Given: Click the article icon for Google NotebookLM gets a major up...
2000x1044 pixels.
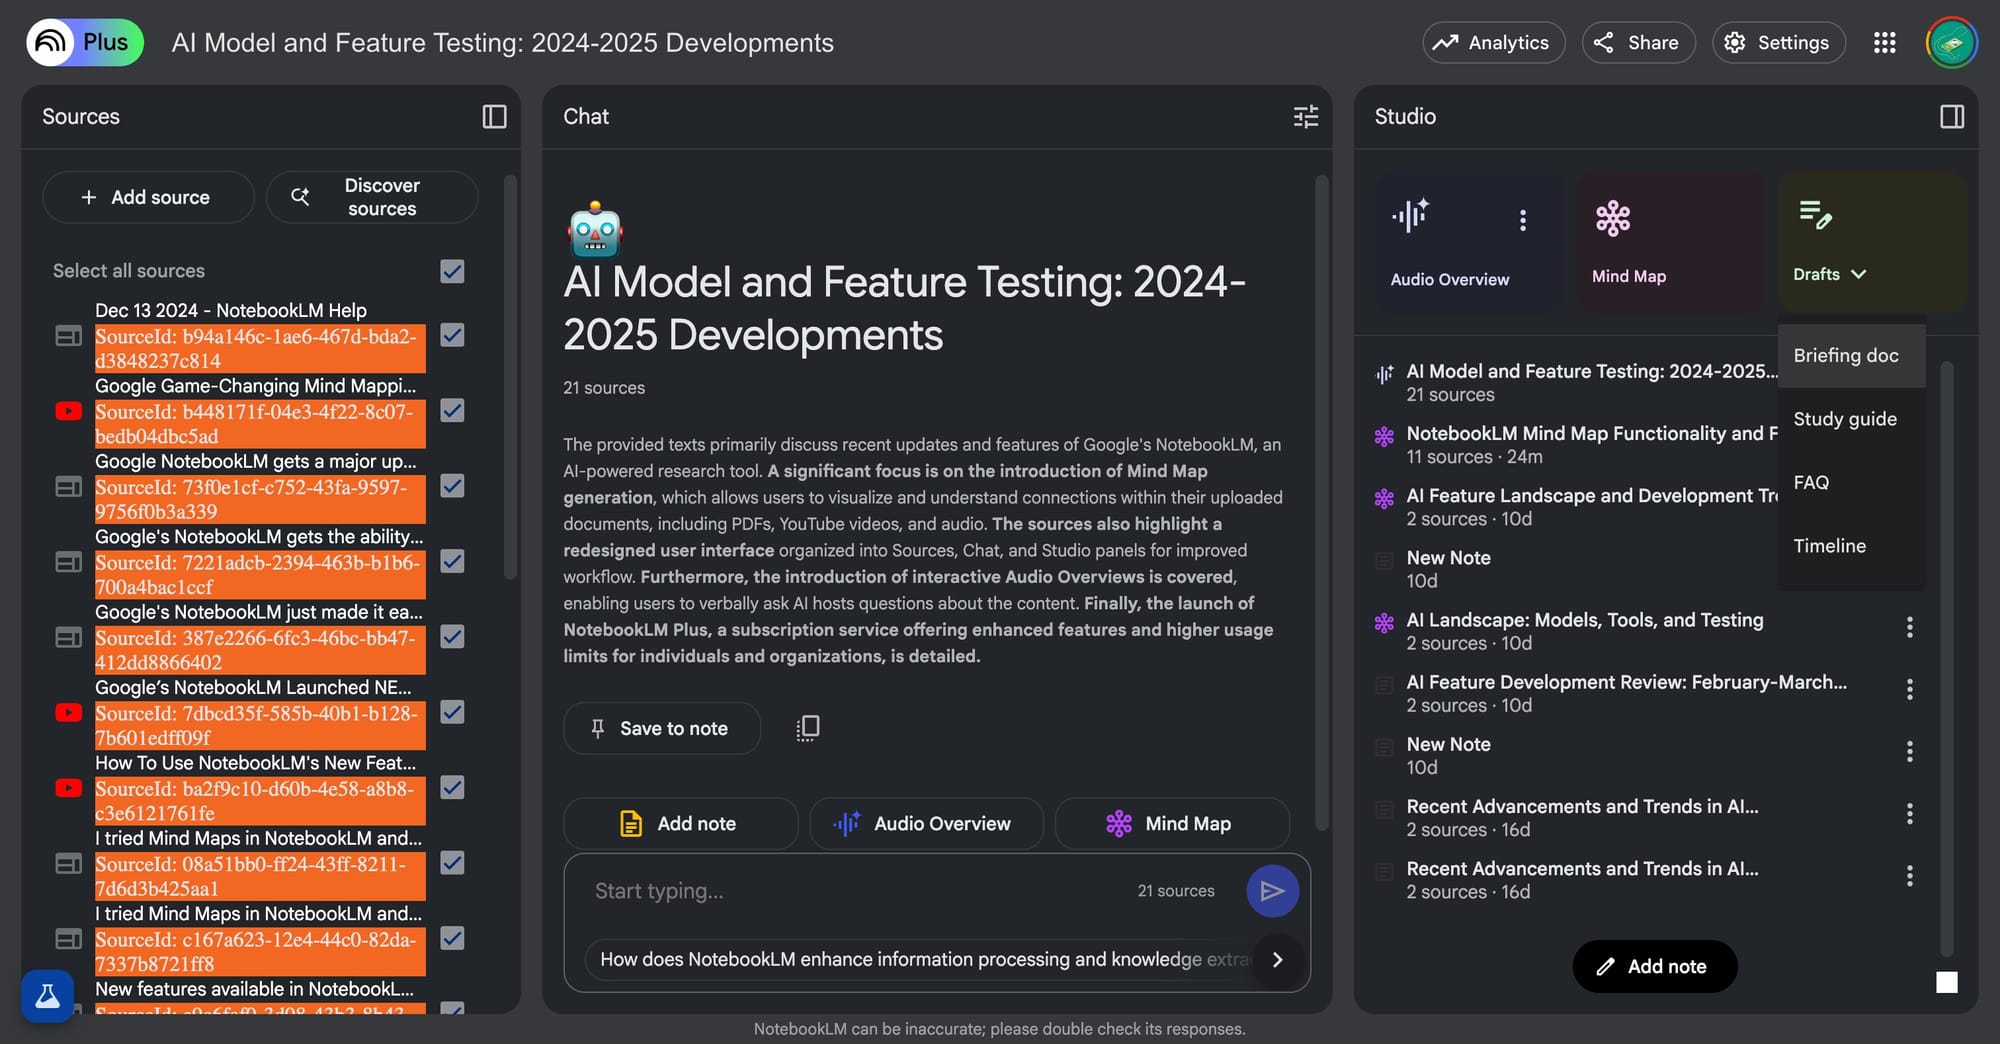Looking at the screenshot, I should (x=68, y=487).
